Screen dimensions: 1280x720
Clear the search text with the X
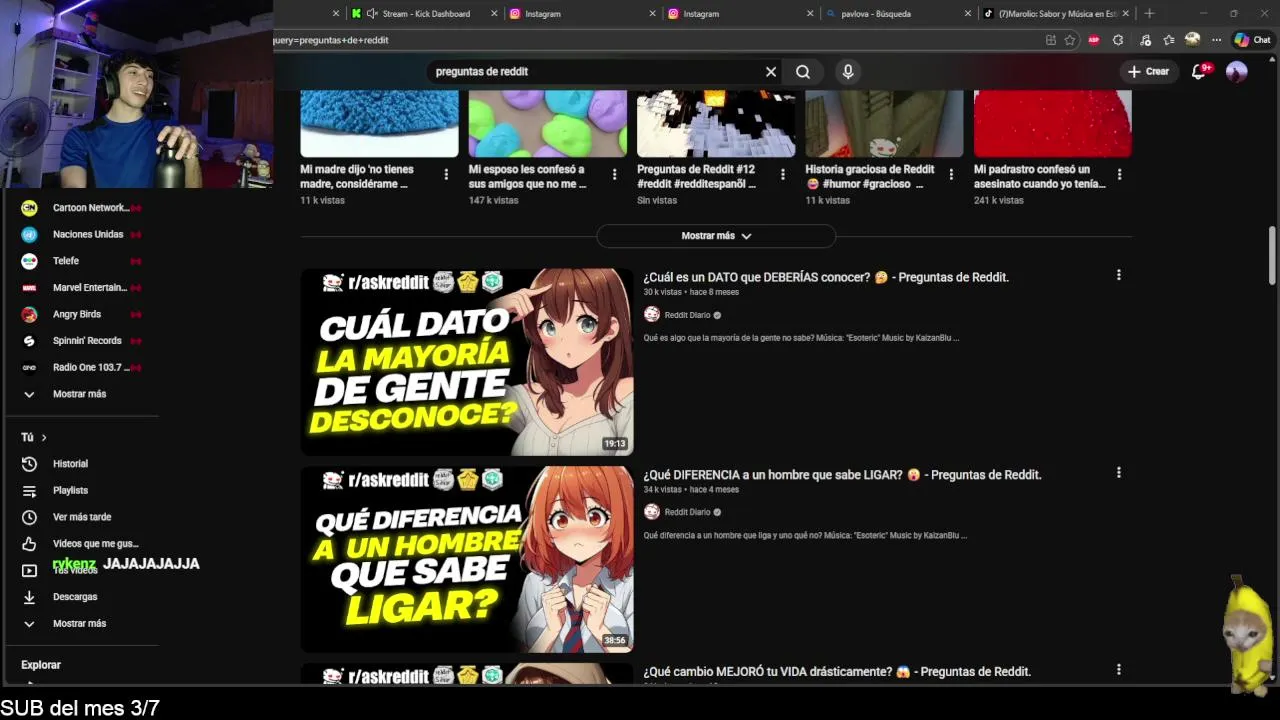click(771, 72)
